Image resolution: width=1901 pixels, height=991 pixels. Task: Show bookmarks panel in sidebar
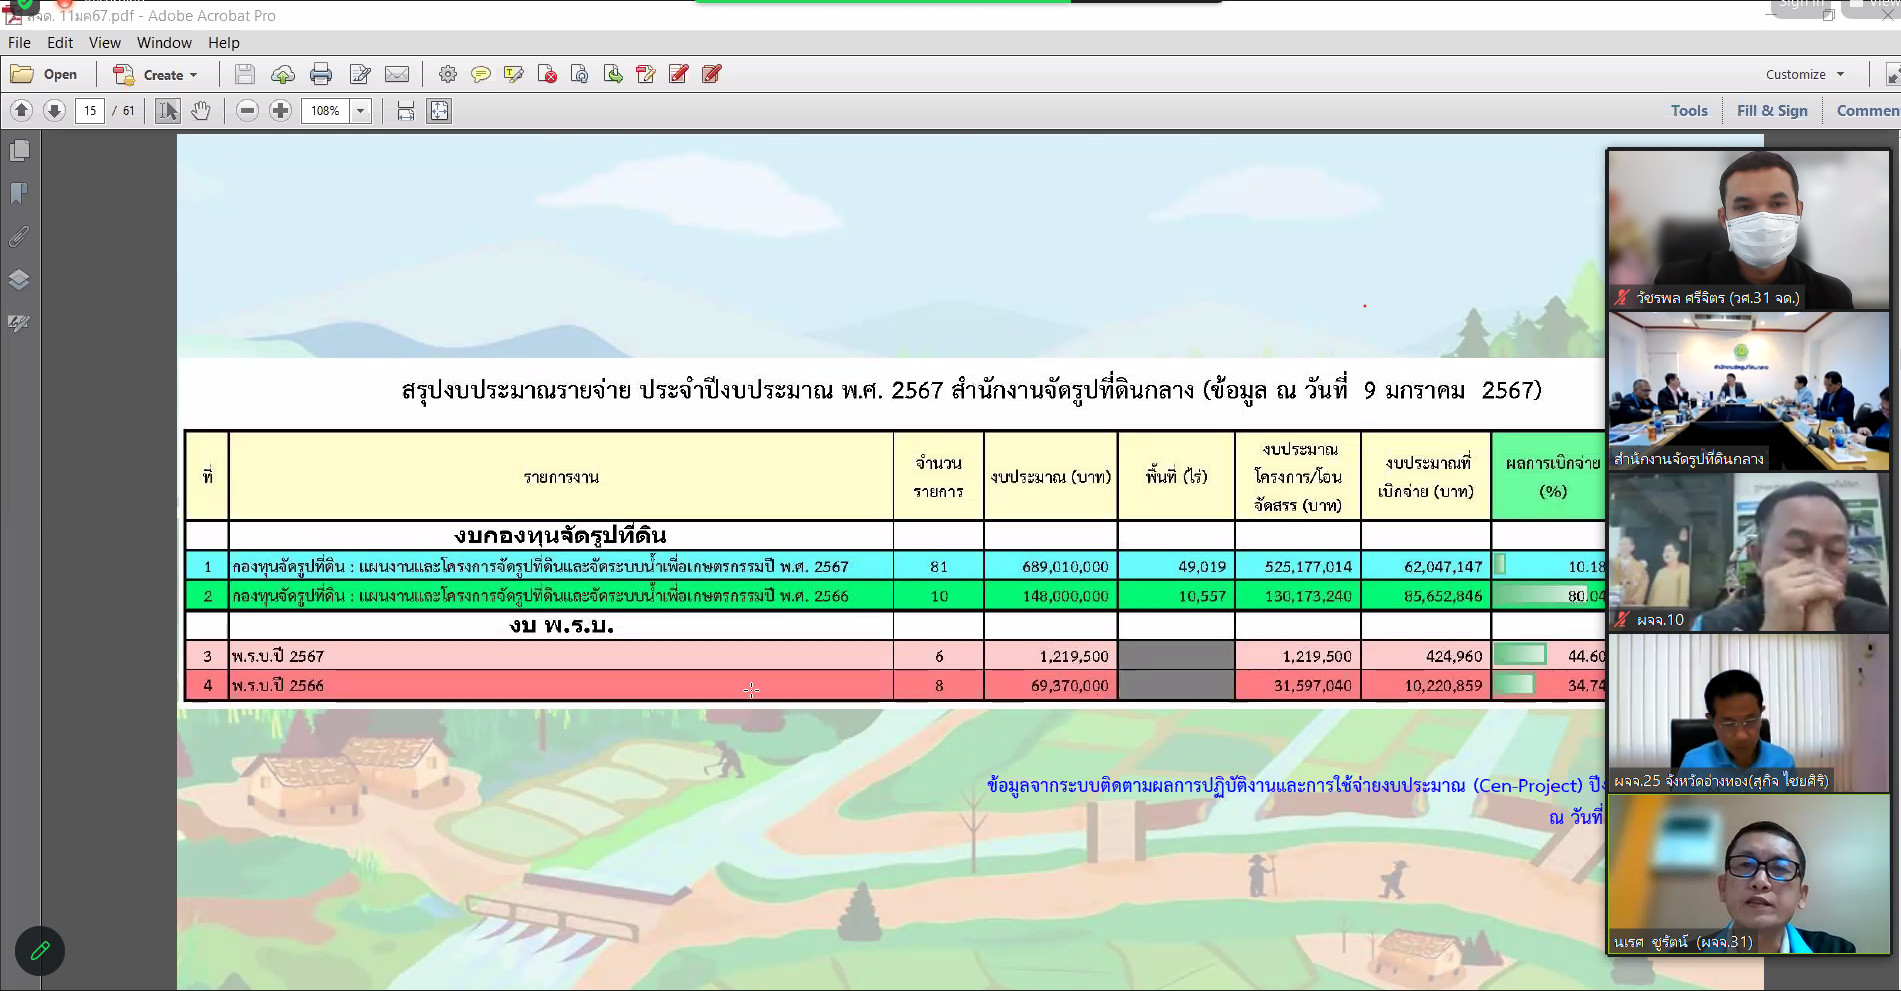click(x=19, y=193)
